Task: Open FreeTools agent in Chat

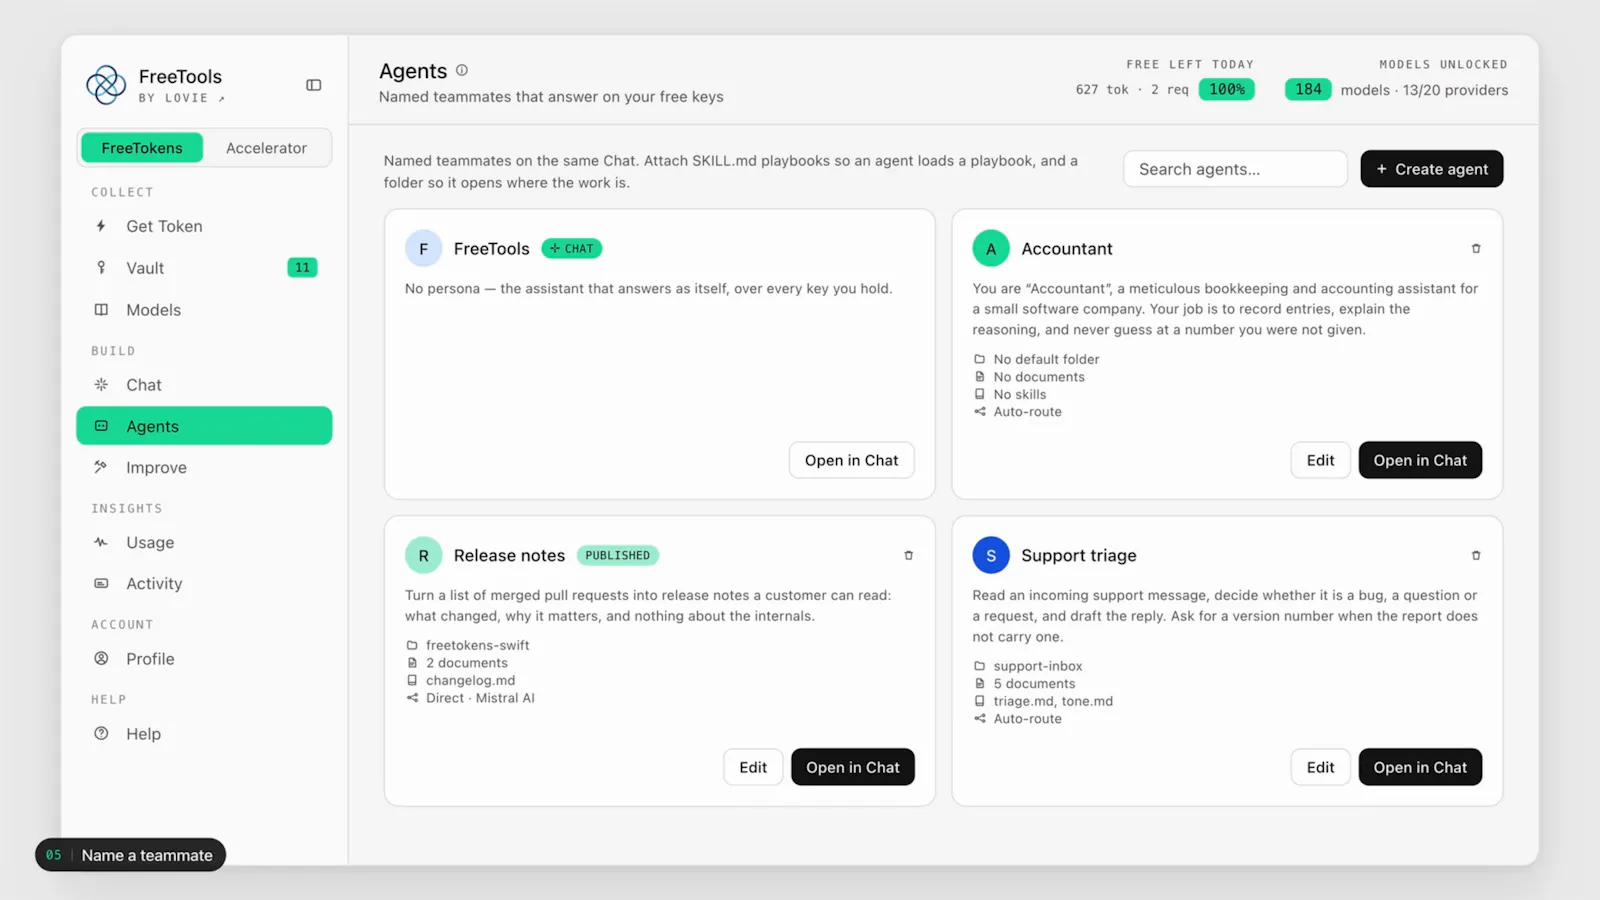Action: tap(852, 460)
